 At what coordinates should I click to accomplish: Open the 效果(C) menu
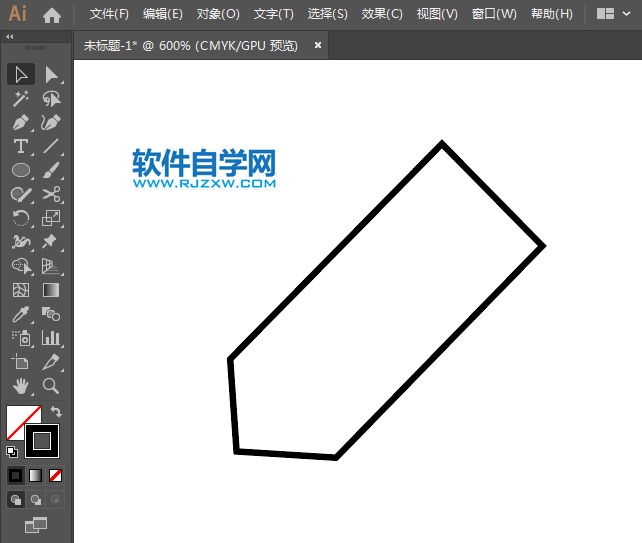[382, 14]
